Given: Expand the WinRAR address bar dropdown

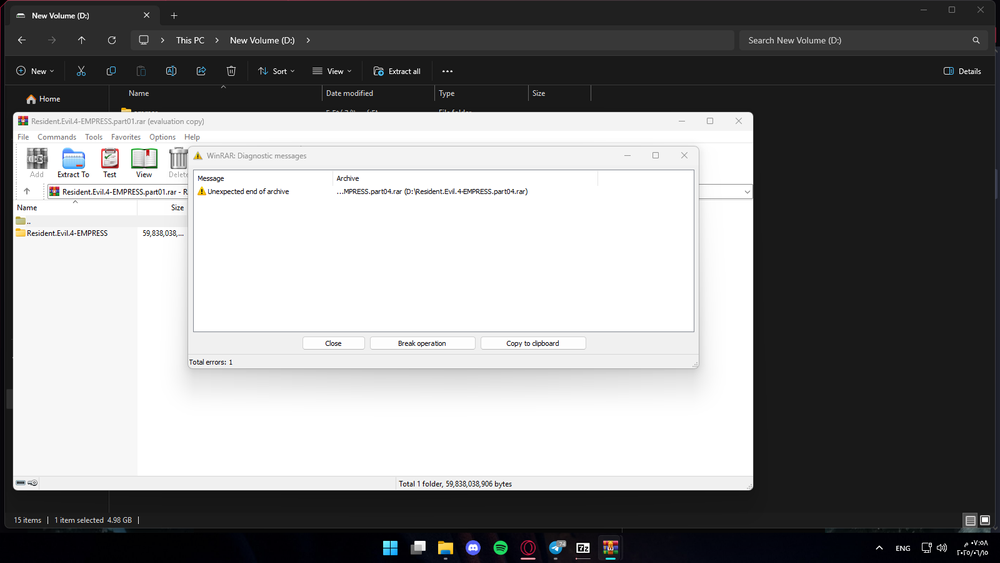Looking at the screenshot, I should [x=747, y=191].
